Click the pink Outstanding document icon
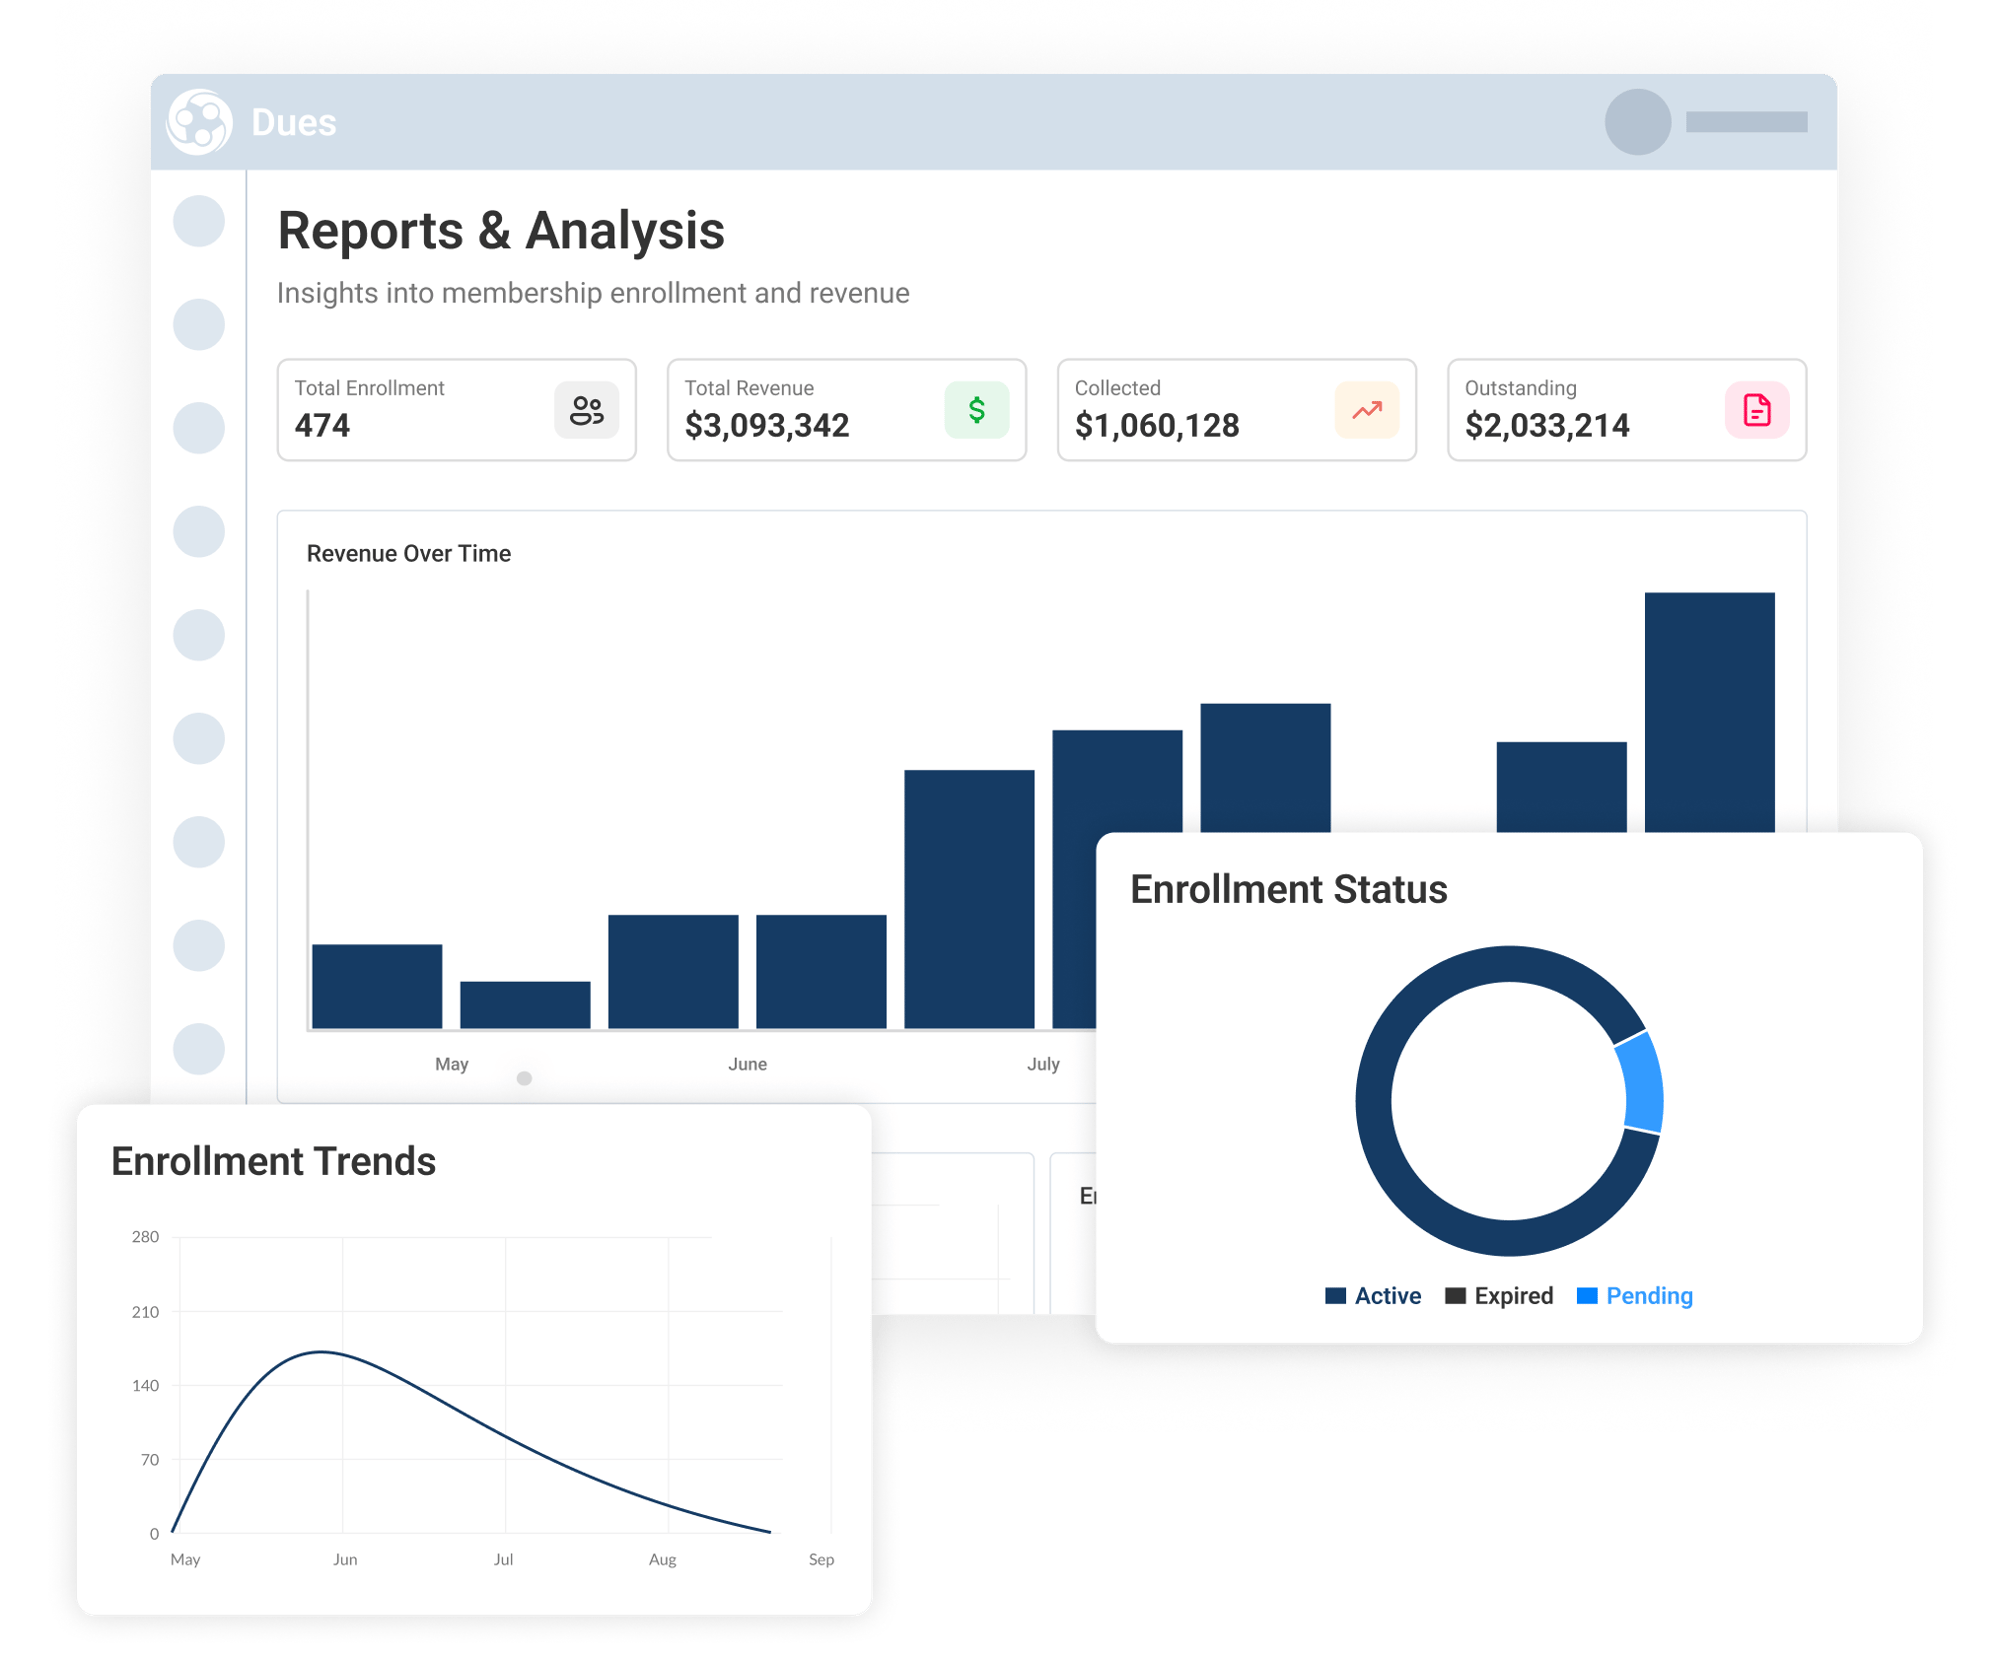 coord(1756,410)
